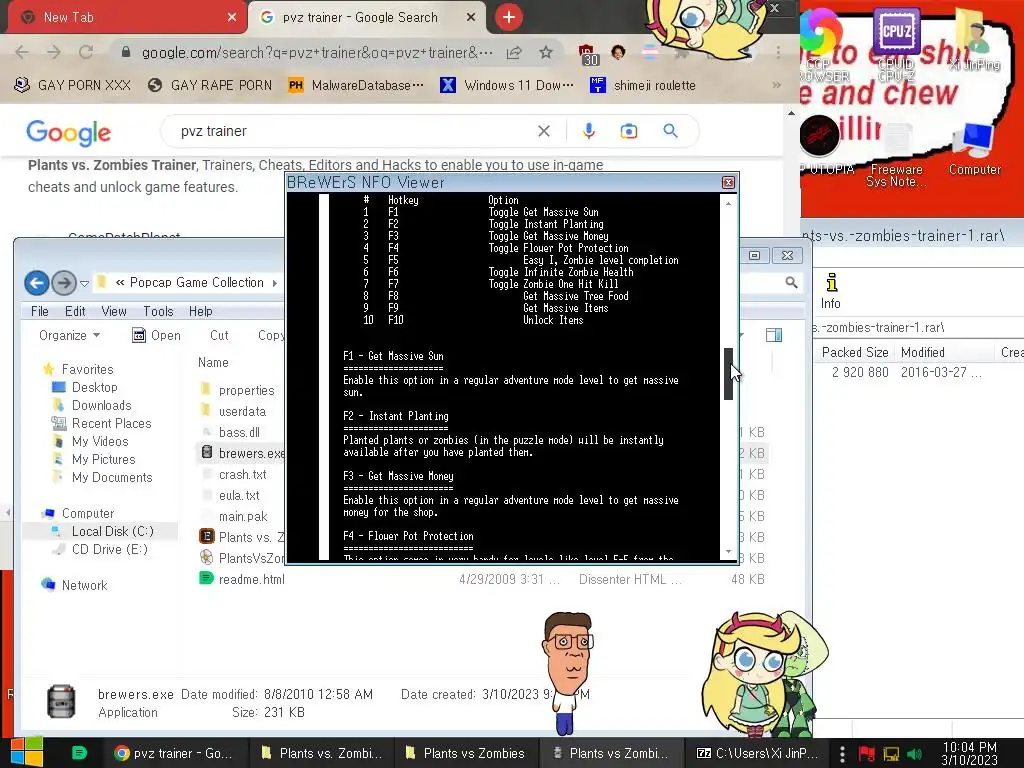1024x768 pixels.
Task: Open CPU-Z desktop icon
Action: [x=896, y=46]
